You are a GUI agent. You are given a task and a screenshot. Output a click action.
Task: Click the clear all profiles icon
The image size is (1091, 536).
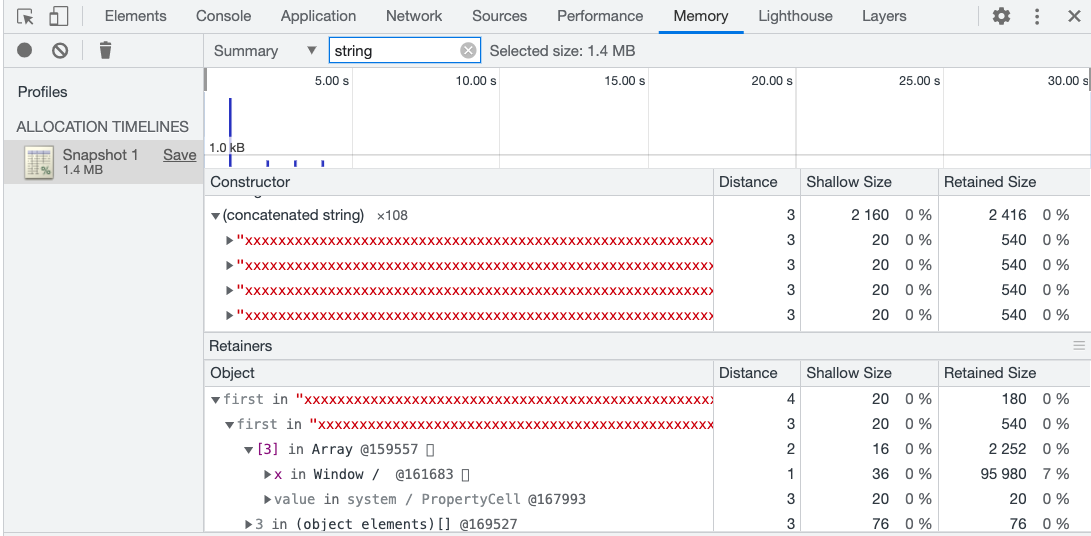tap(60, 51)
